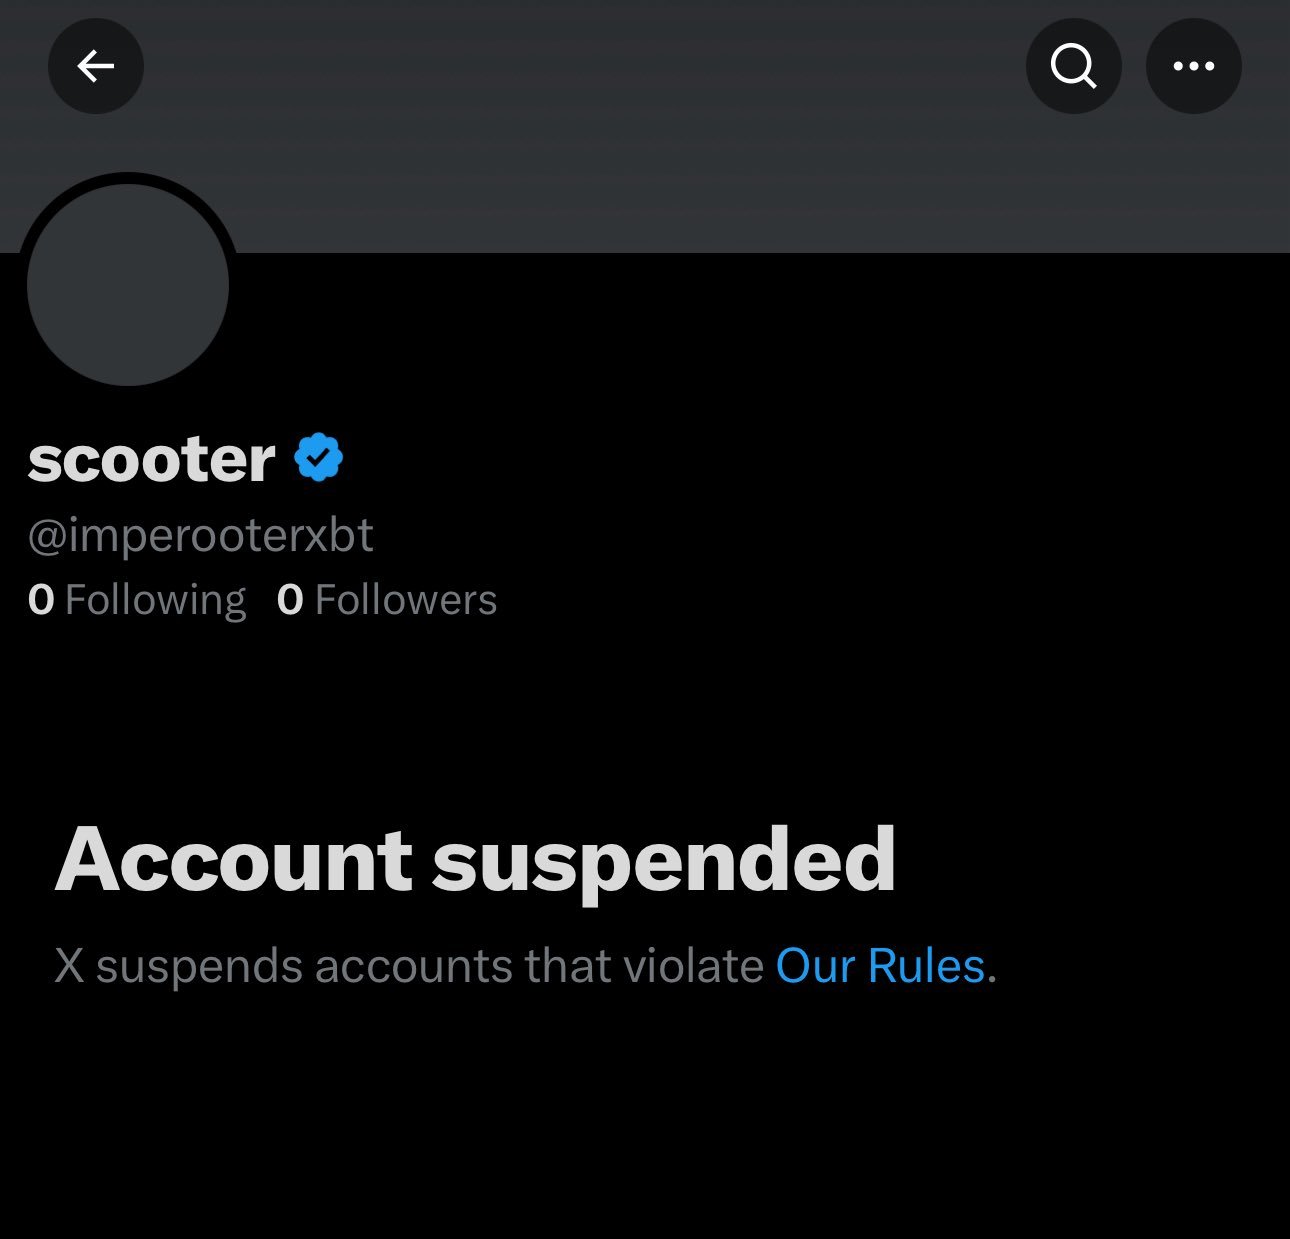Open the three-dot more options menu
This screenshot has width=1290, height=1239.
[x=1193, y=66]
